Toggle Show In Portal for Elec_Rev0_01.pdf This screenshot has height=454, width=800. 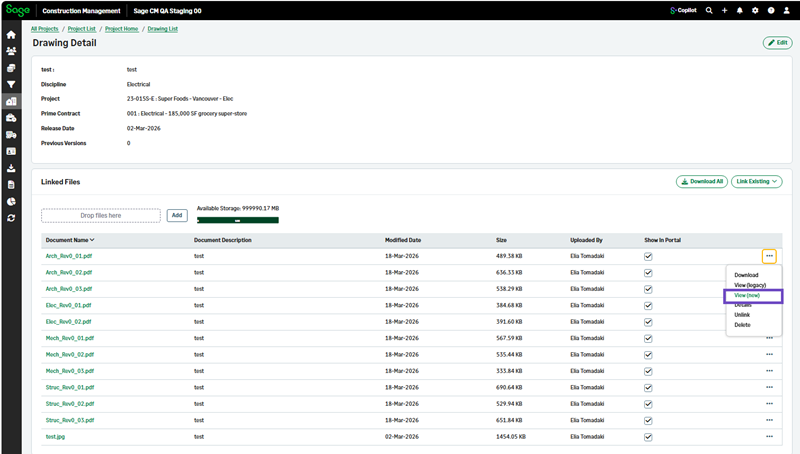pos(648,305)
